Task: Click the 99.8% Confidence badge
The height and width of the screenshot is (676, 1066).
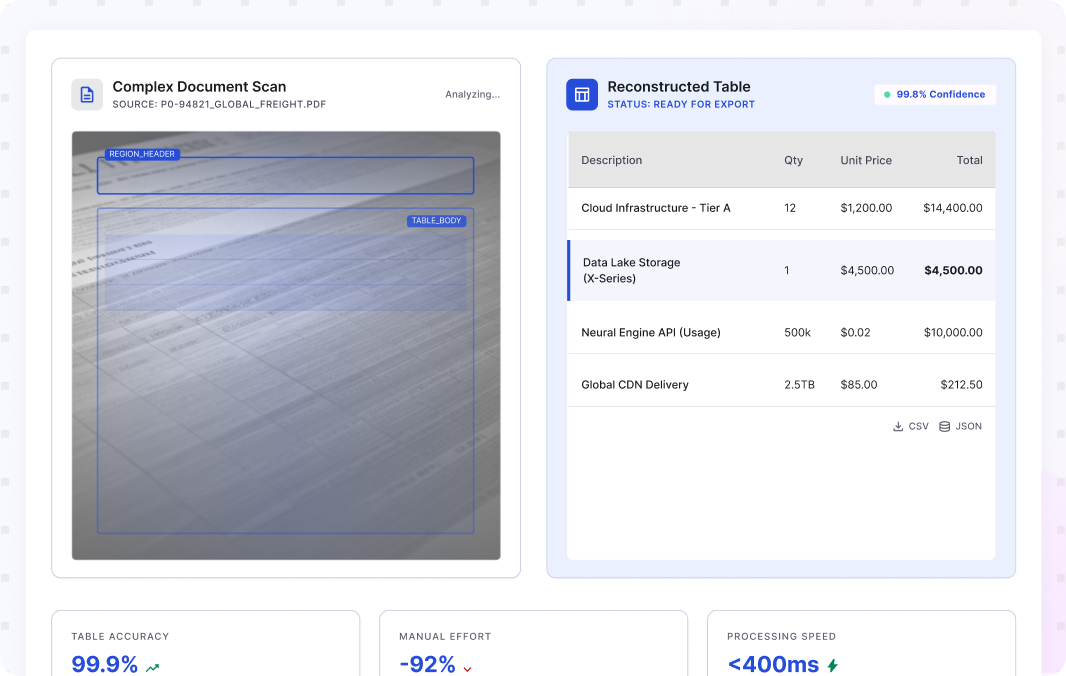Action: coord(935,95)
